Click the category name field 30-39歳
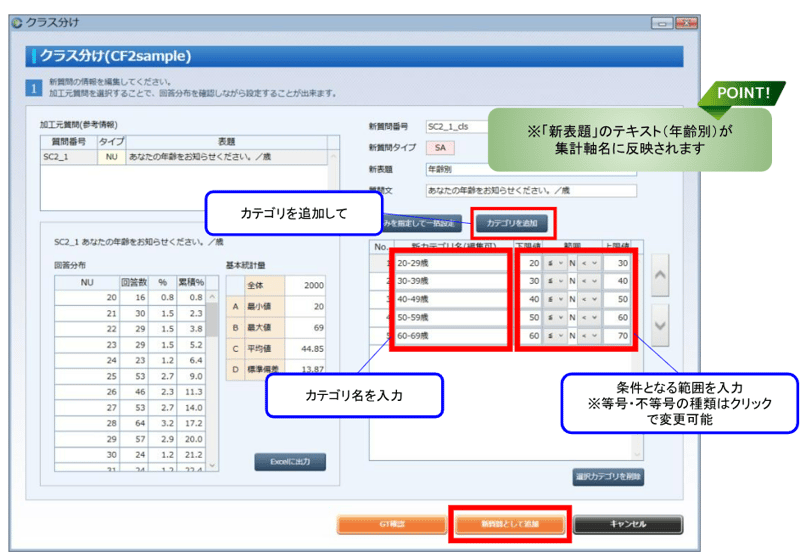This screenshot has height=556, width=800. pyautogui.click(x=451, y=281)
